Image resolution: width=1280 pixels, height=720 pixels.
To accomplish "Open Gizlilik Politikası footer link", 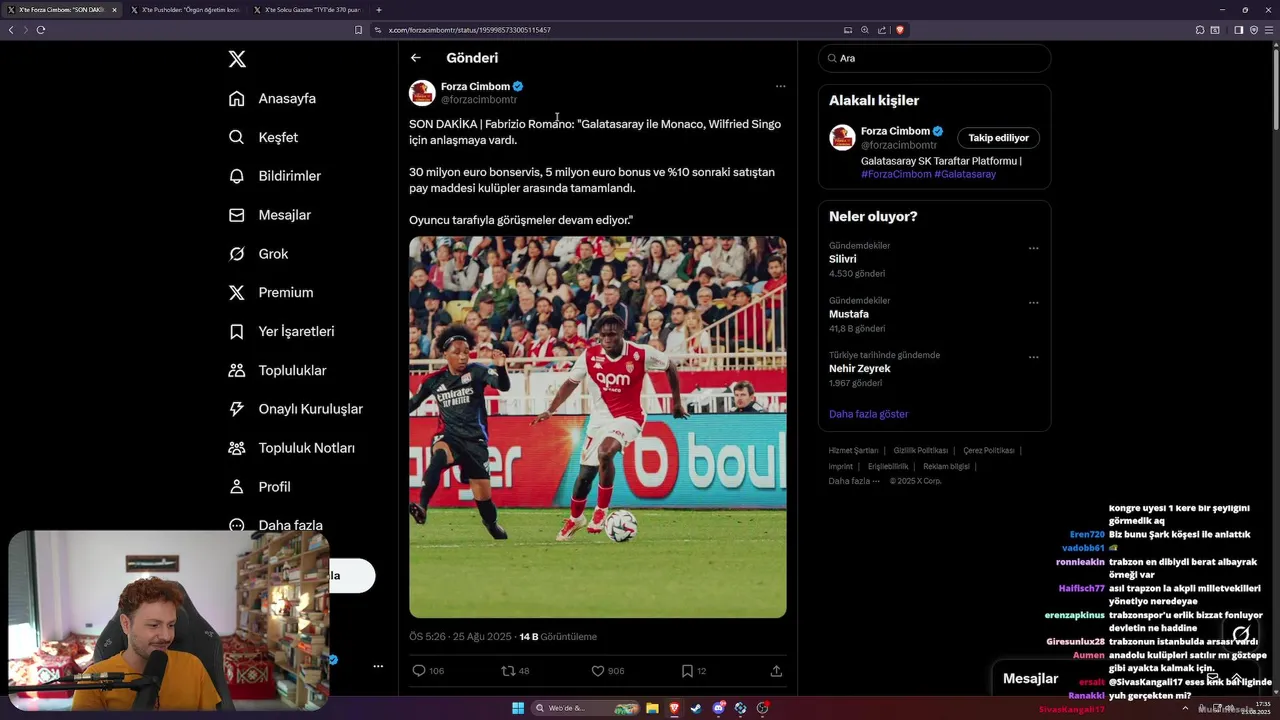I will click(x=921, y=451).
